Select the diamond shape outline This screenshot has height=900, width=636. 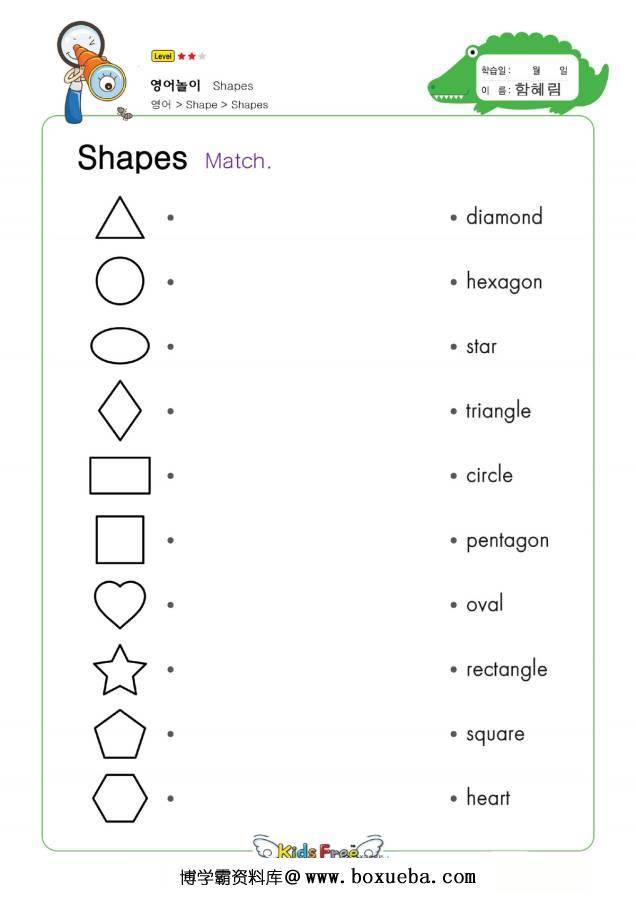(x=119, y=410)
